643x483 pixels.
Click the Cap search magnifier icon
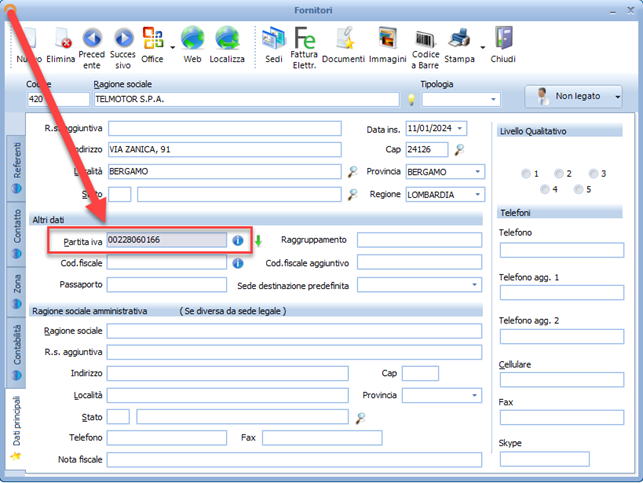pos(459,150)
